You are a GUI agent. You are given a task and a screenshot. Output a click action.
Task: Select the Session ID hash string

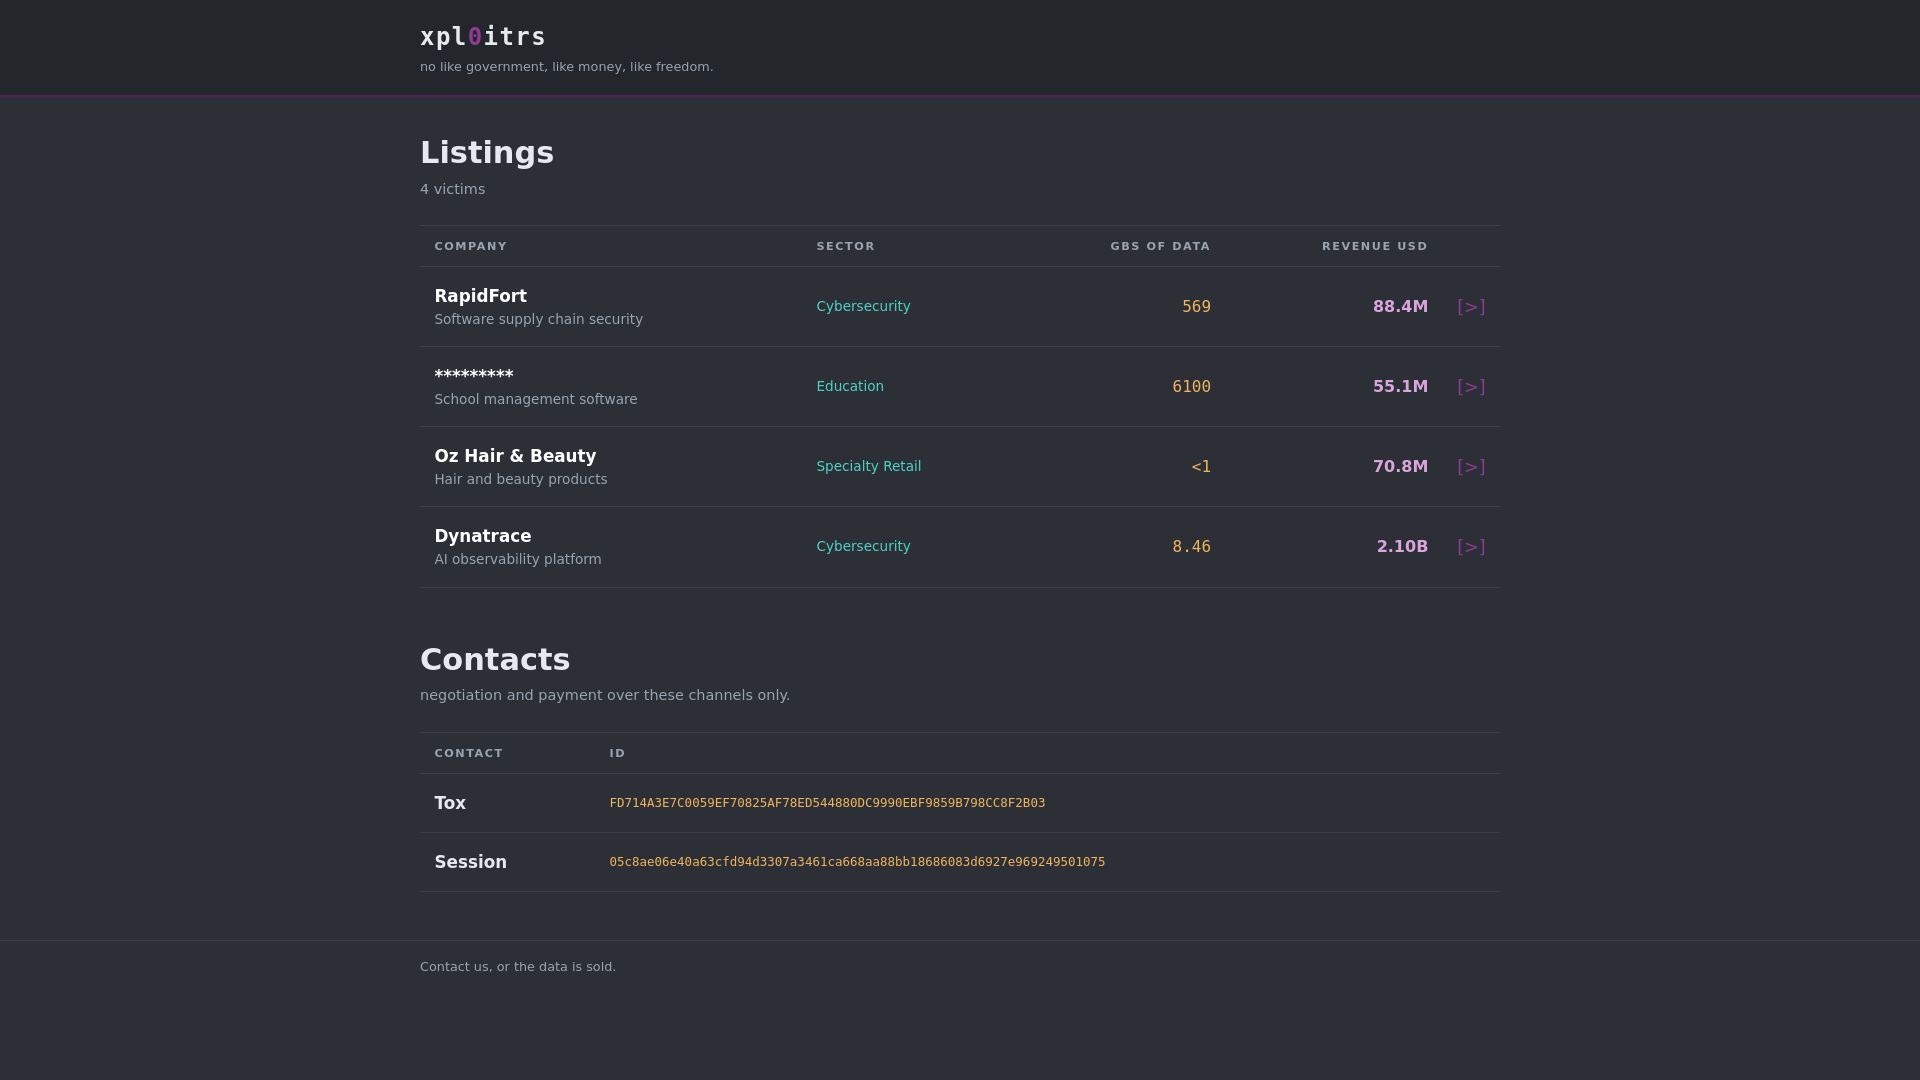click(857, 862)
